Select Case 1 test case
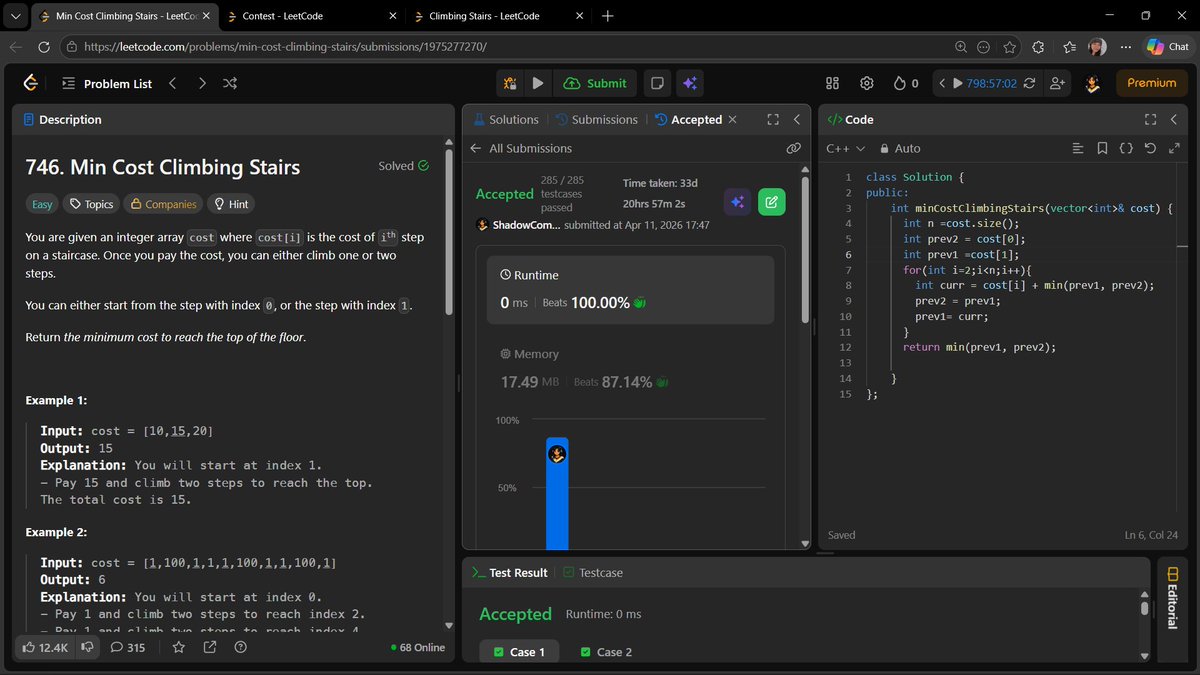 point(519,652)
